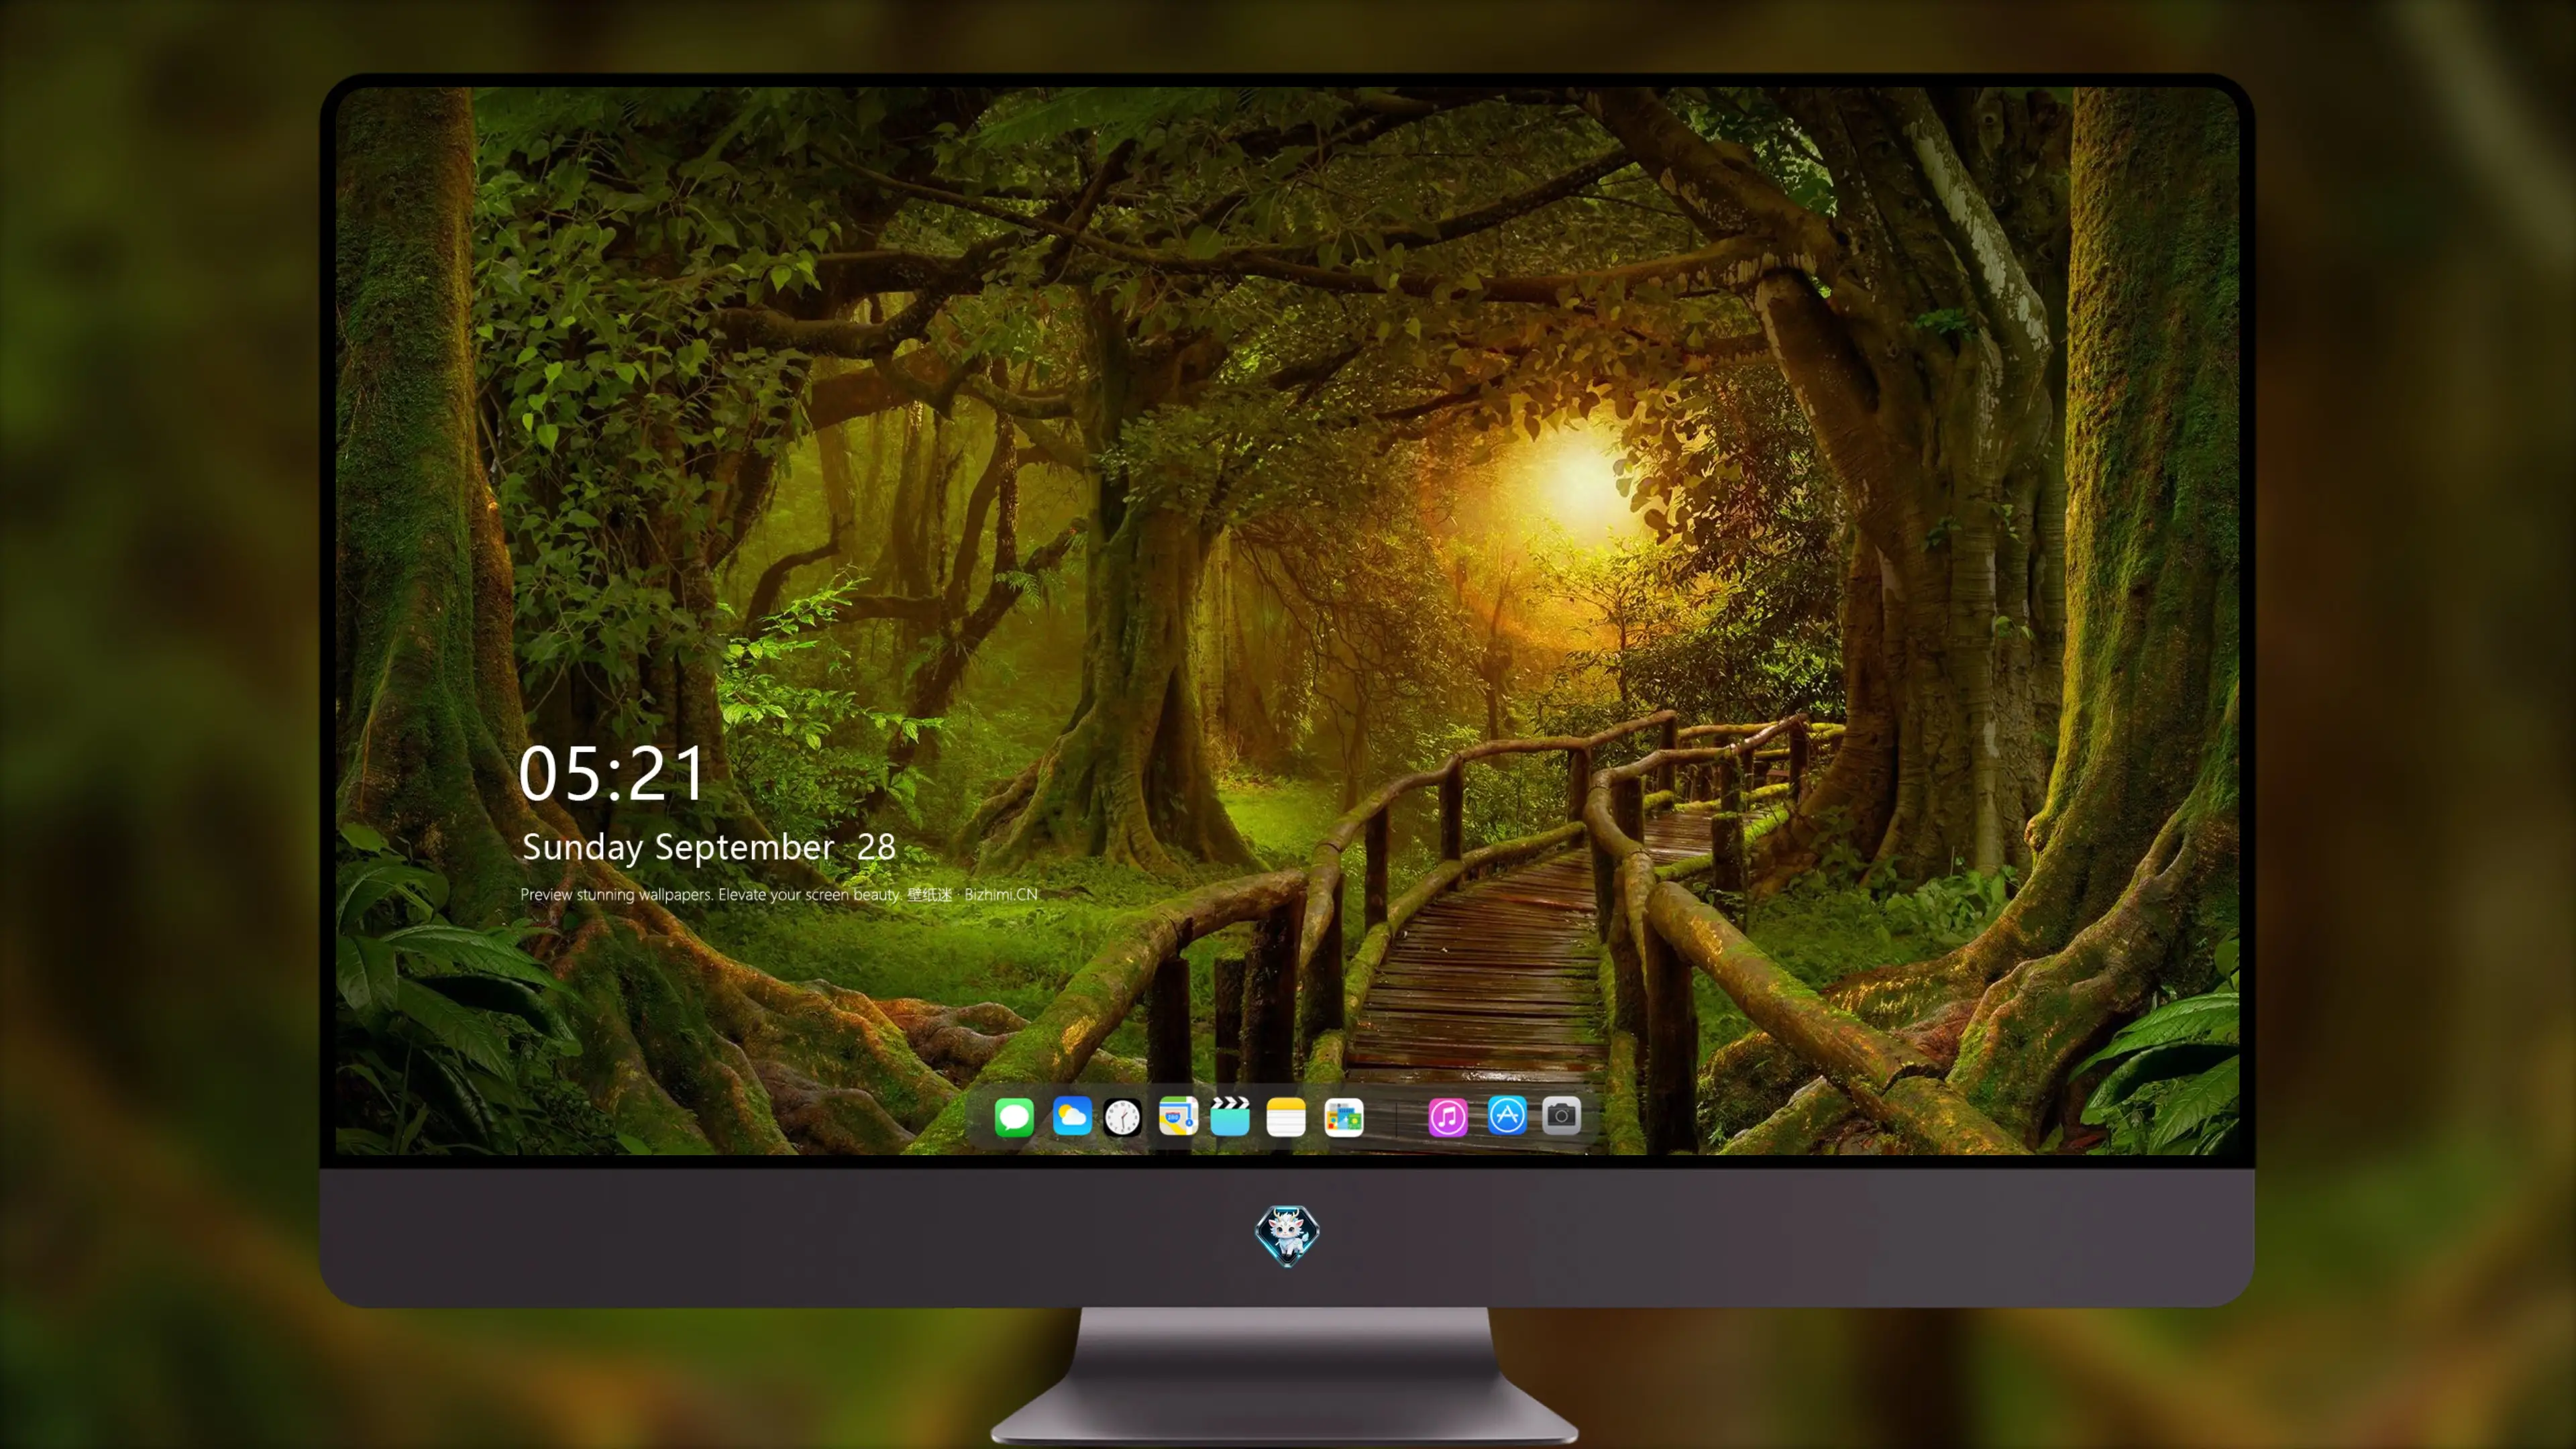Launch the Maps app from the dock
This screenshot has width=2576, height=1449.
tap(1178, 1116)
